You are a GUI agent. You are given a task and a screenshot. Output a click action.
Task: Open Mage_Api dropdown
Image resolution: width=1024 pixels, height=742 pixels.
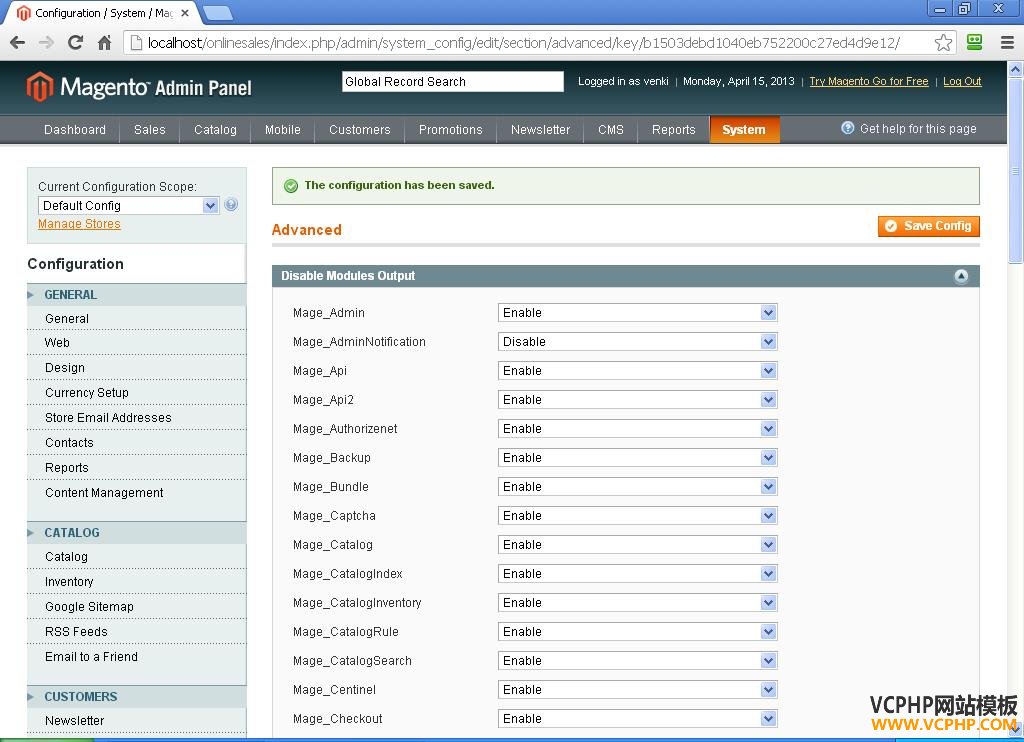click(637, 371)
